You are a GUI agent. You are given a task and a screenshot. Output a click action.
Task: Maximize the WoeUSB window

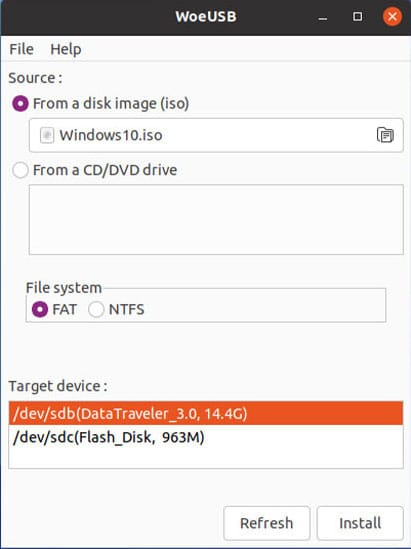point(357,16)
